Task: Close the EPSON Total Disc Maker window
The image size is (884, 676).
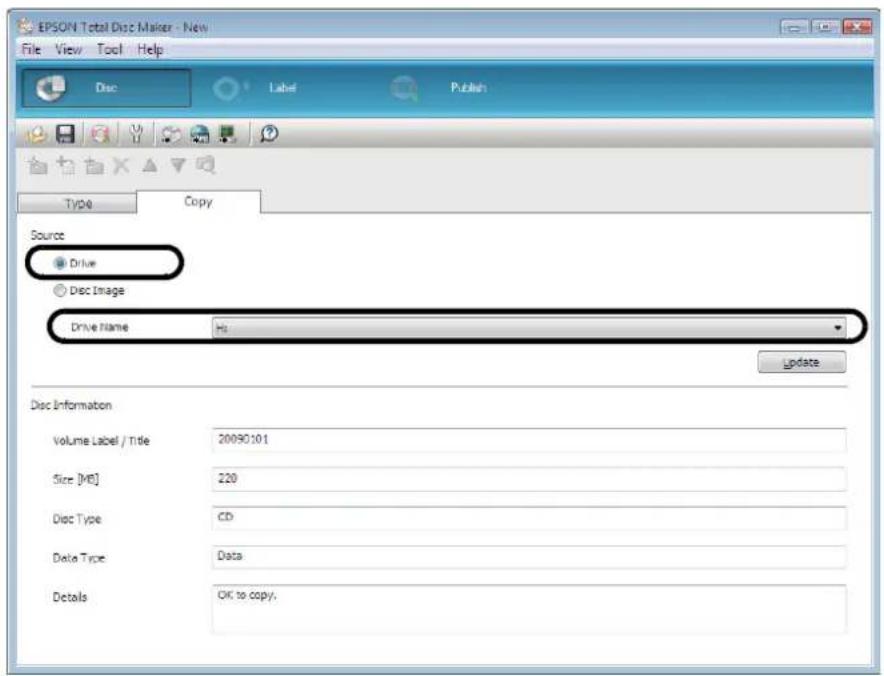Action: click(x=858, y=26)
